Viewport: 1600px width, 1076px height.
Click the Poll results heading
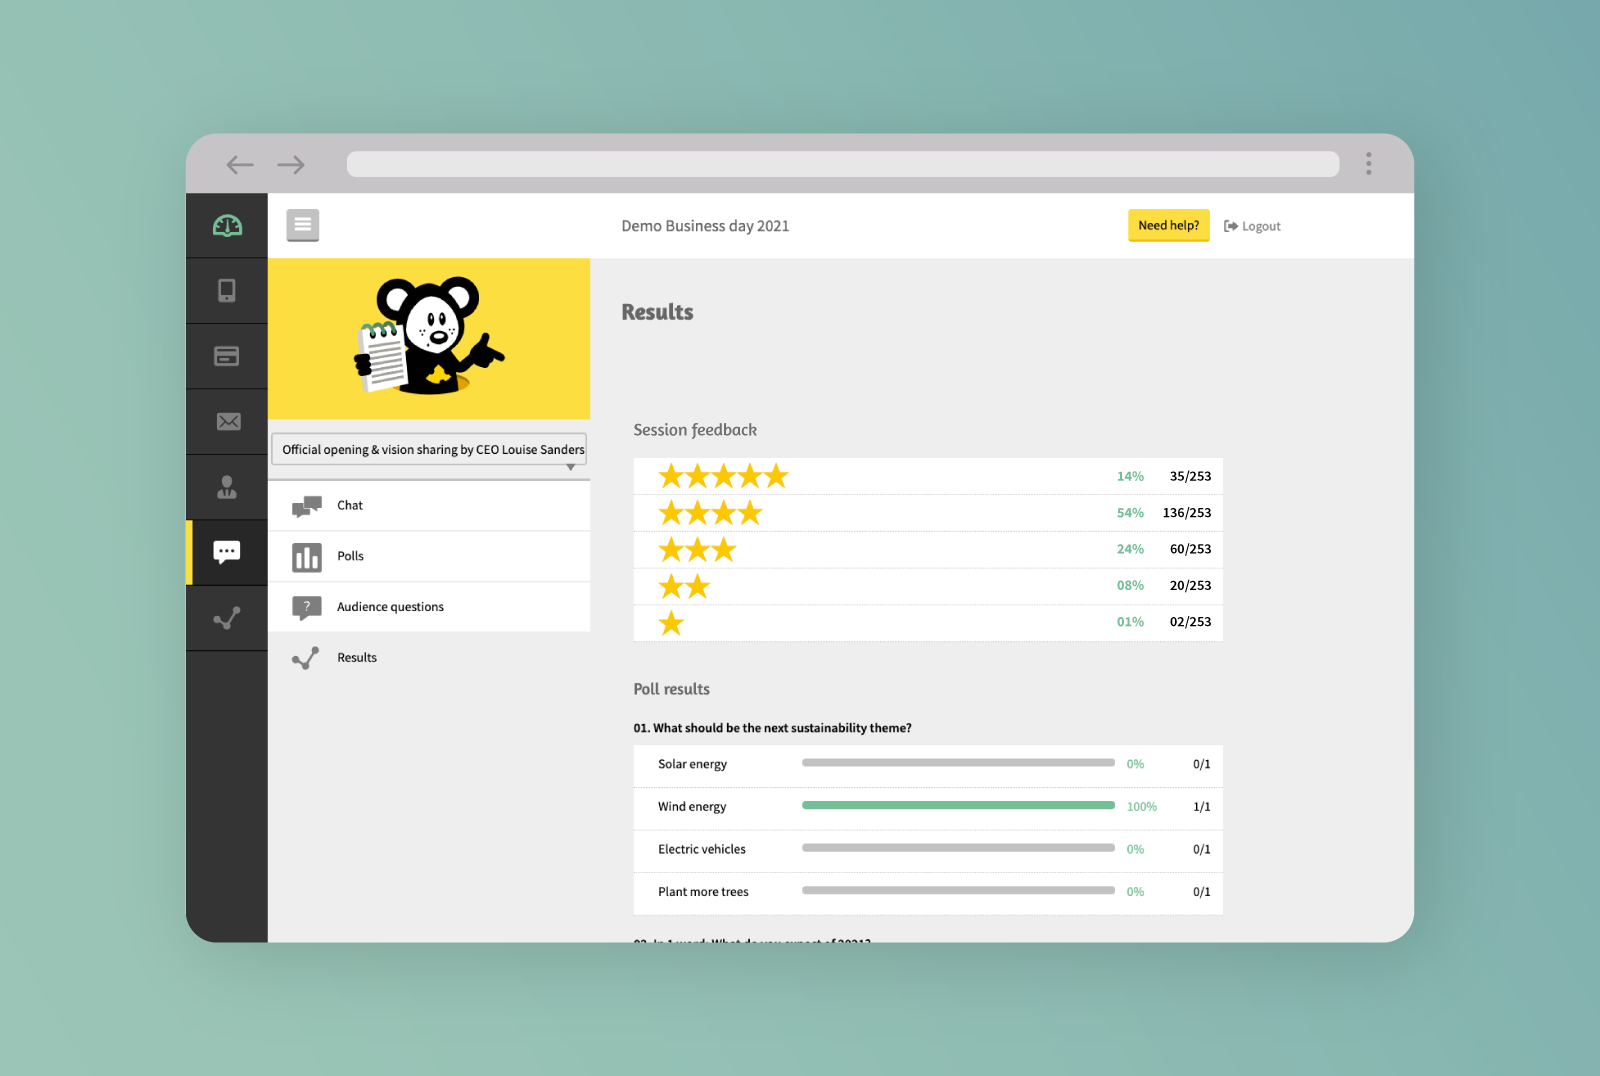click(x=671, y=689)
